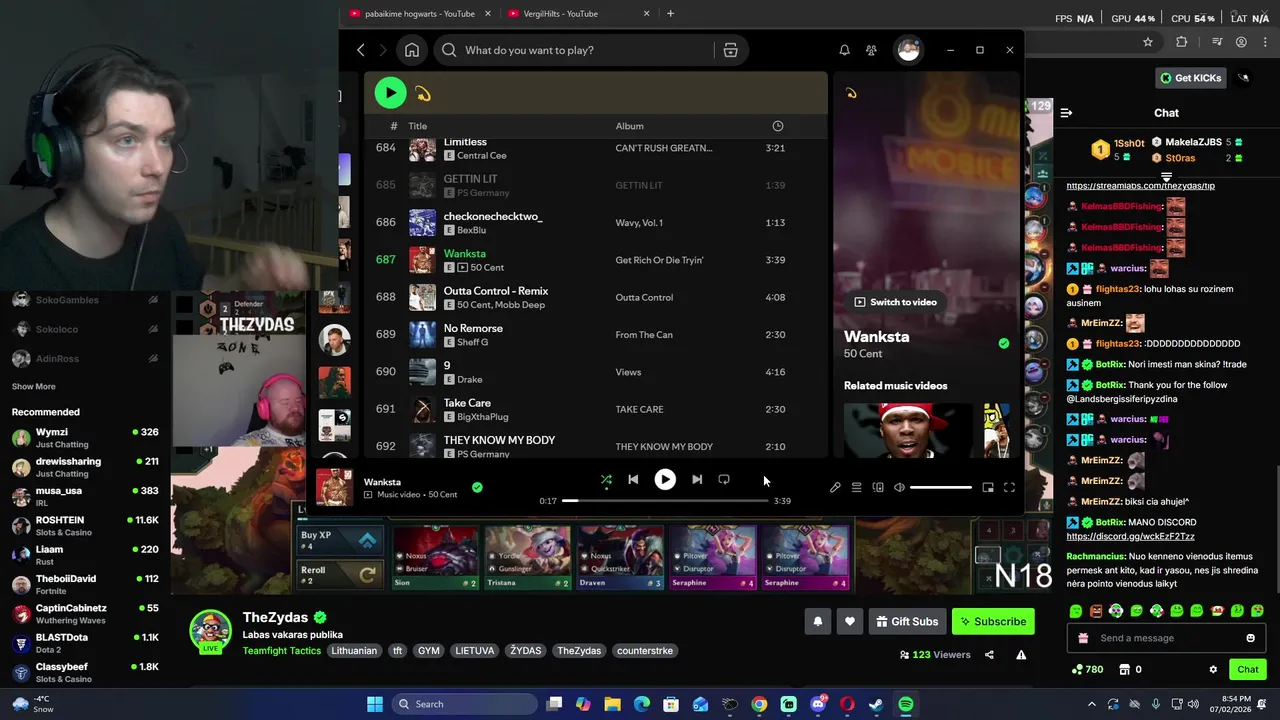Mute Spotify volume speaker icon
This screenshot has width=1280, height=720.
click(x=899, y=487)
